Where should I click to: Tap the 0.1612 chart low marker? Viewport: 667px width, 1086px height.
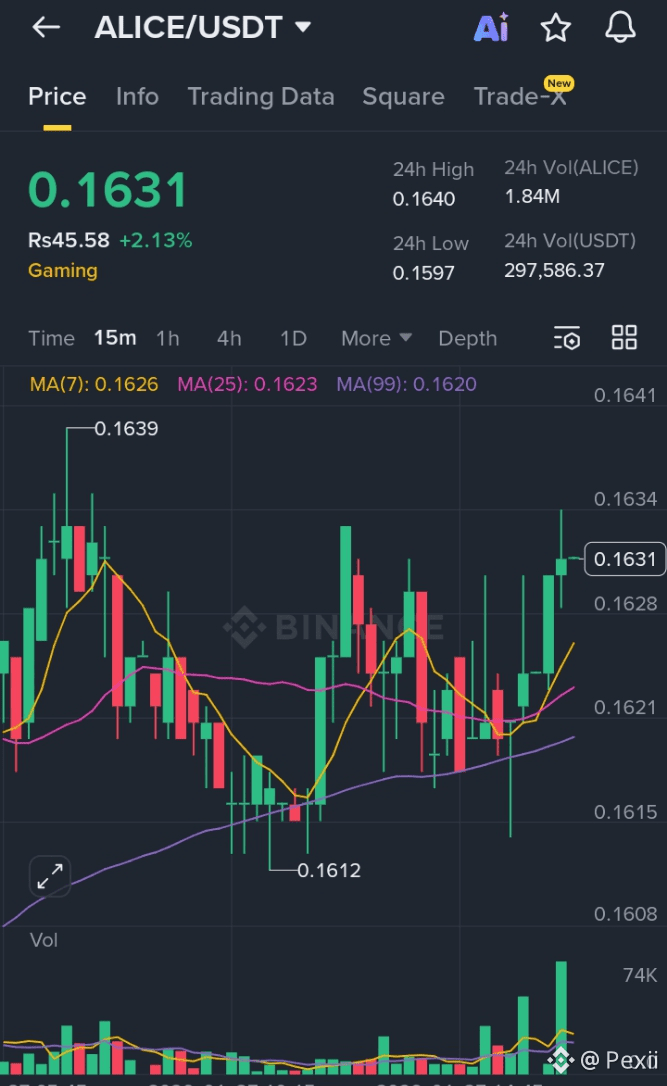329,871
